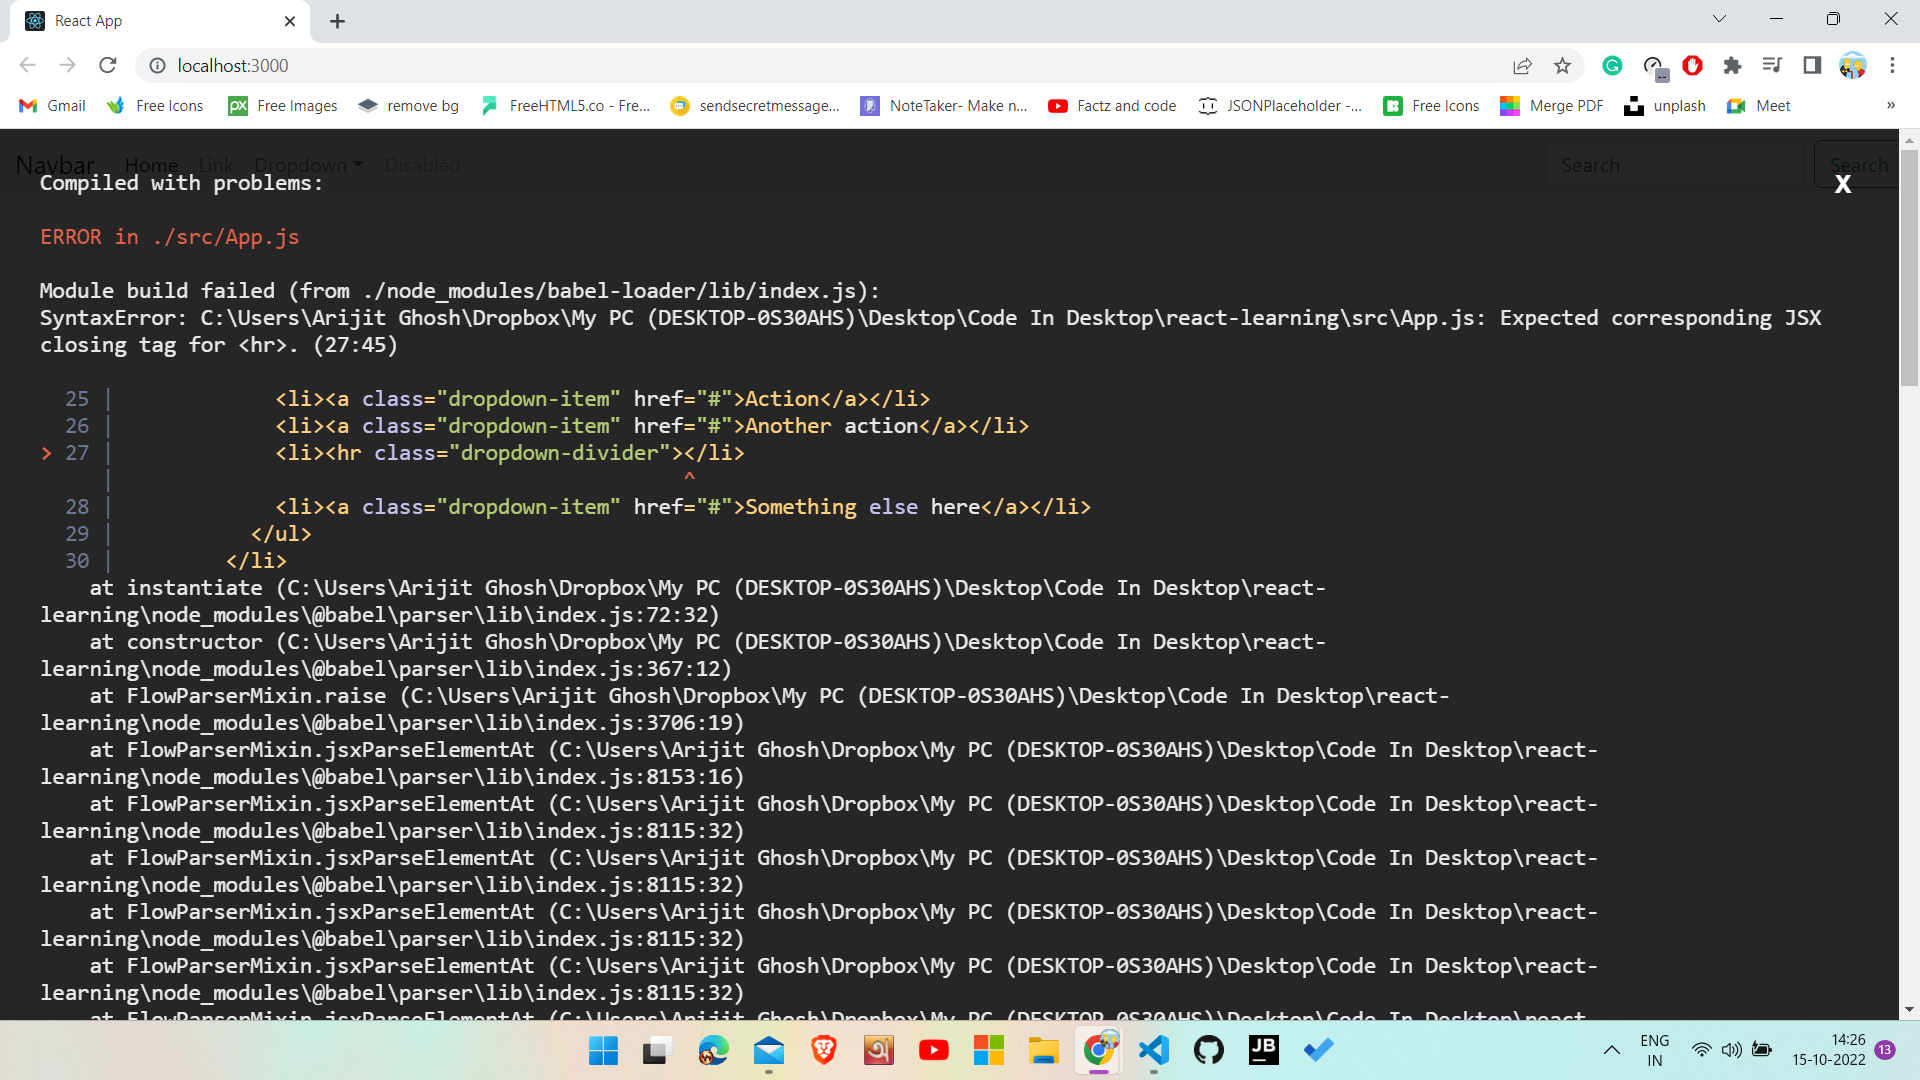
Task: Open the Chrome profile avatar
Action: [1853, 66]
